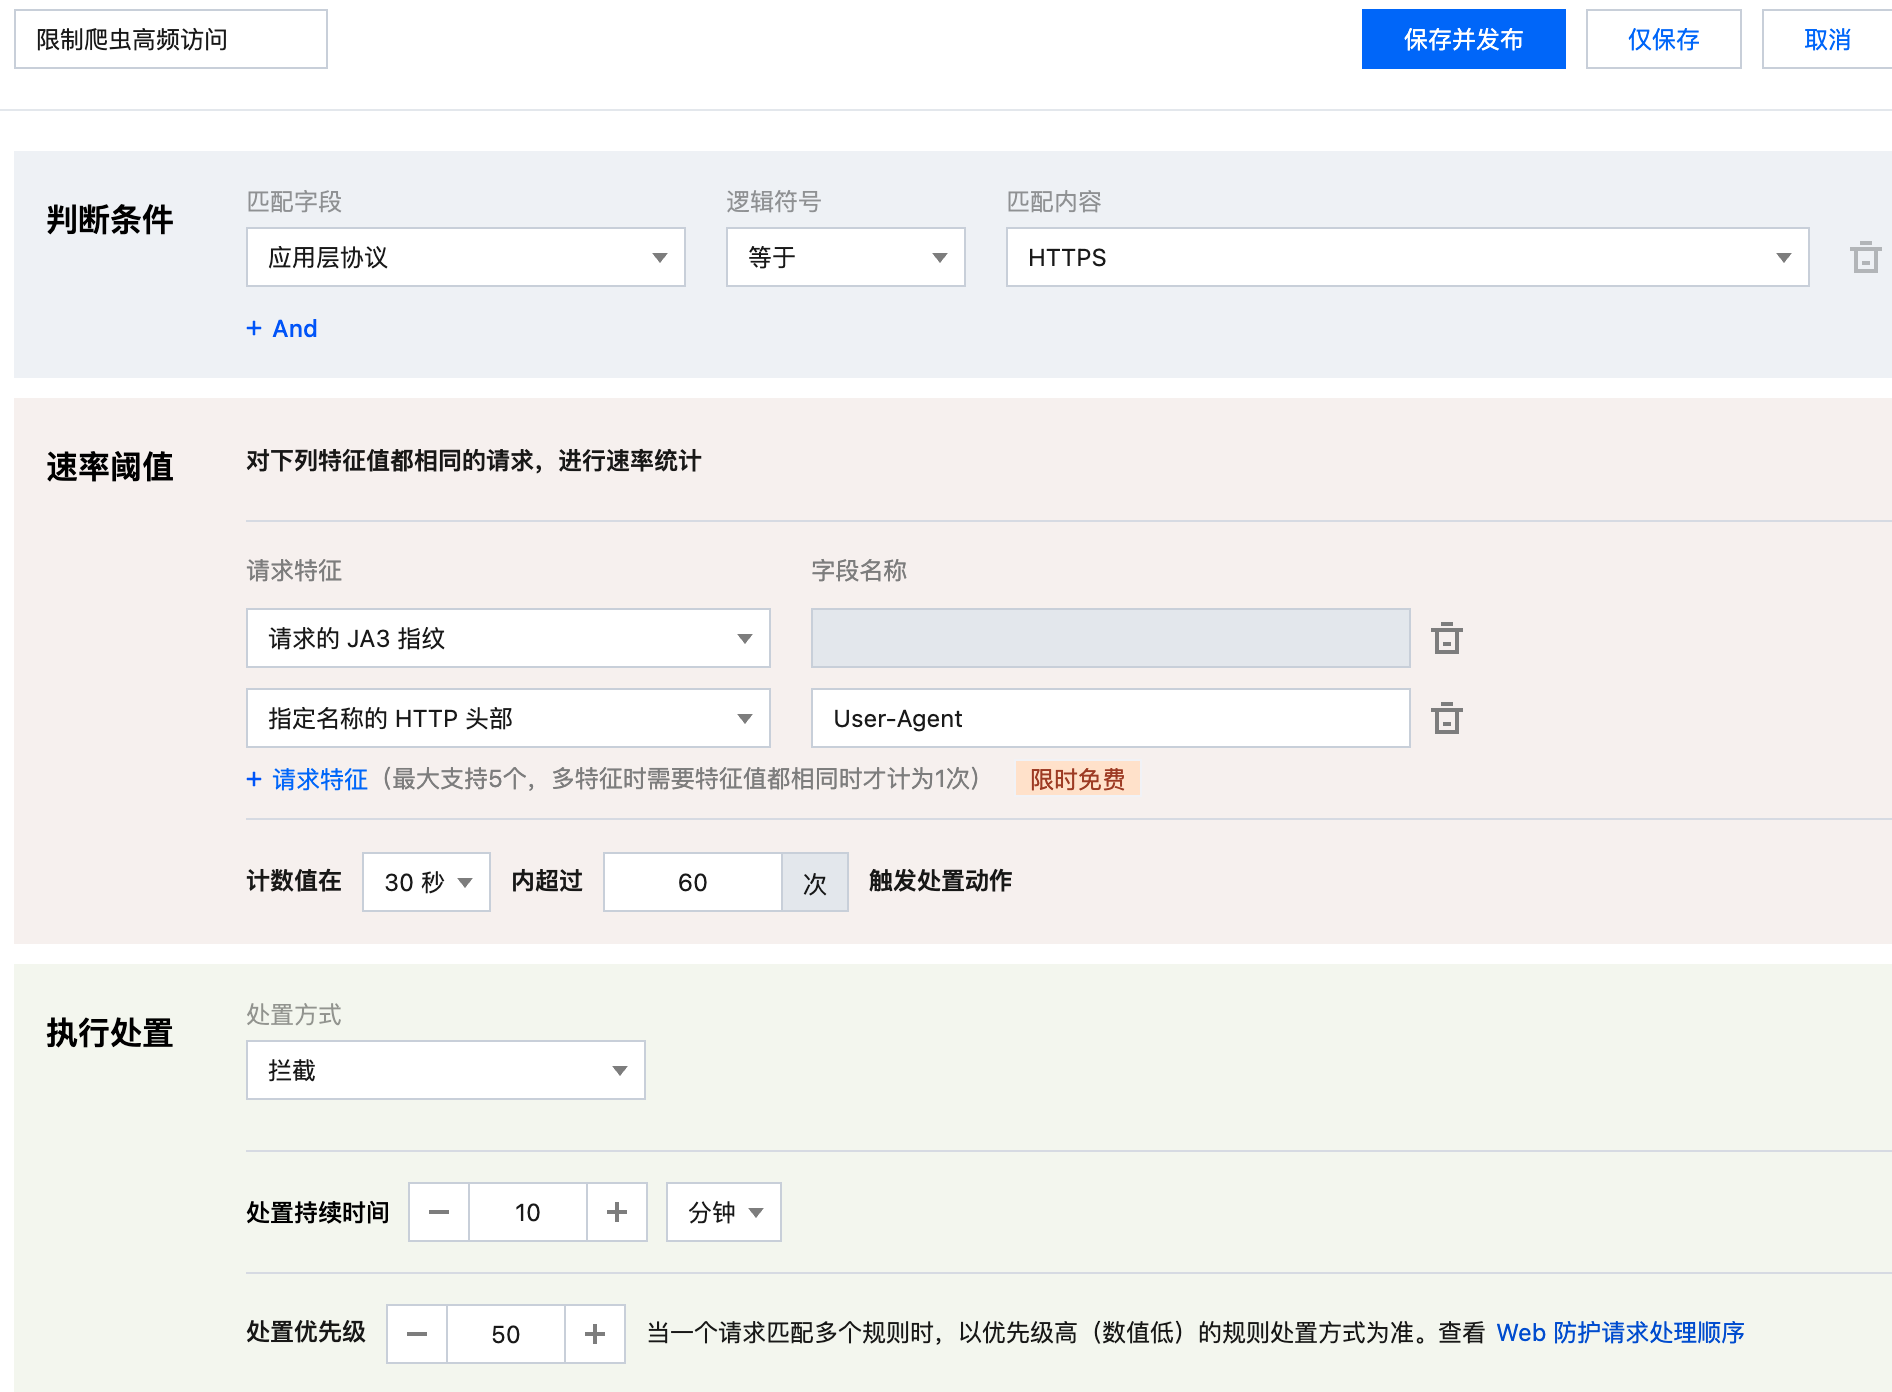Viewport: 1892px width, 1392px height.
Task: Open the 指定名称的 HTTP 头部 dropdown
Action: pyautogui.click(x=508, y=719)
